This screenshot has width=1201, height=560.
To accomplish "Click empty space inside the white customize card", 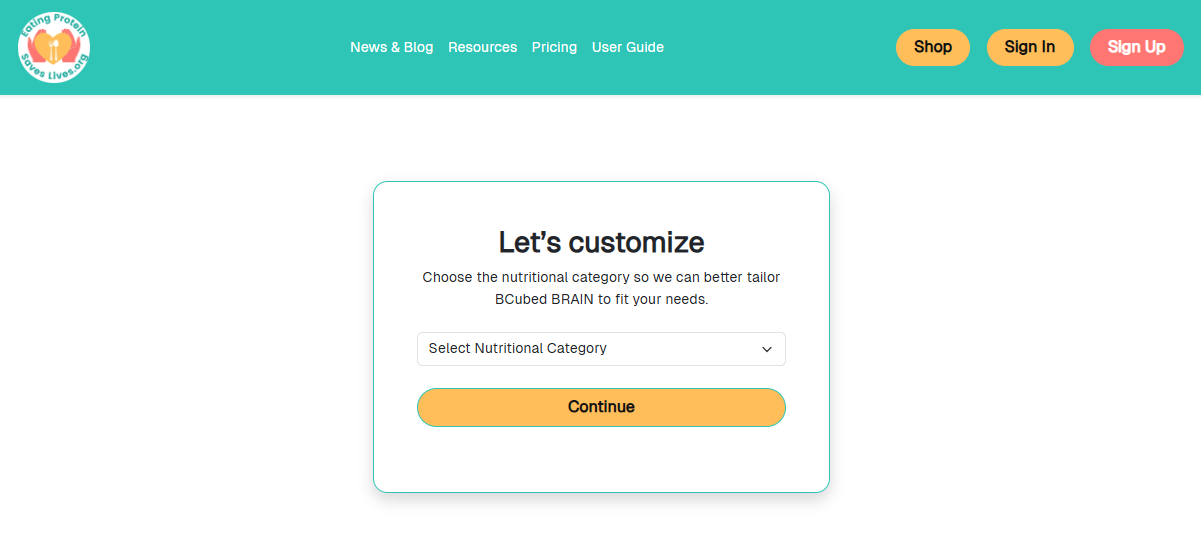I will (601, 460).
